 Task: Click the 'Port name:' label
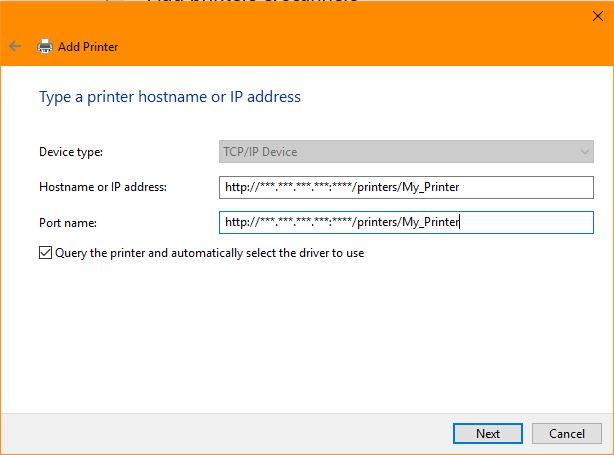66,222
